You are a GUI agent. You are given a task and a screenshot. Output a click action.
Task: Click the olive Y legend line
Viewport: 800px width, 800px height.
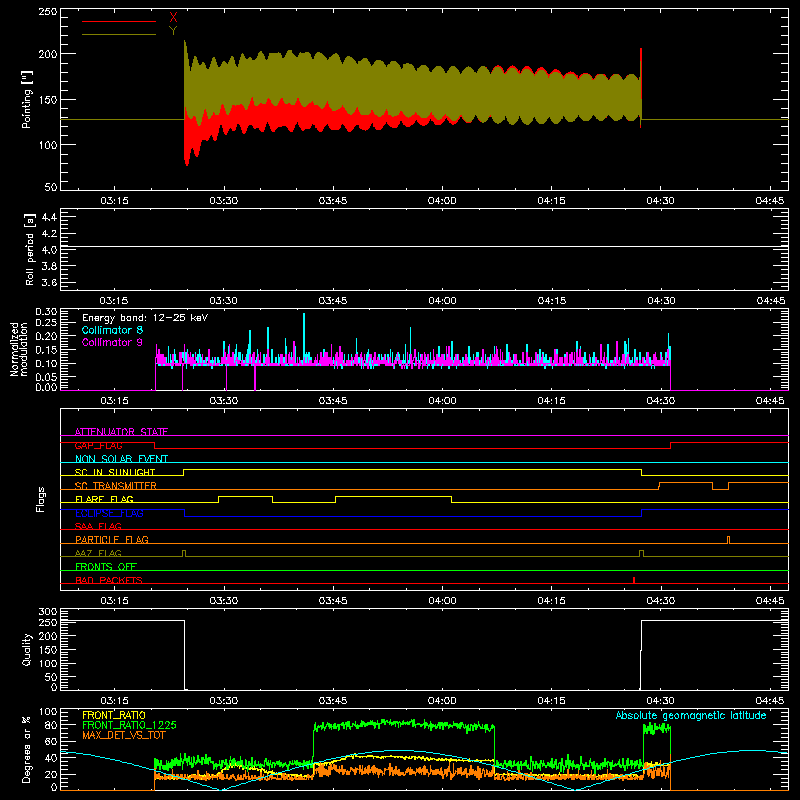(119, 35)
